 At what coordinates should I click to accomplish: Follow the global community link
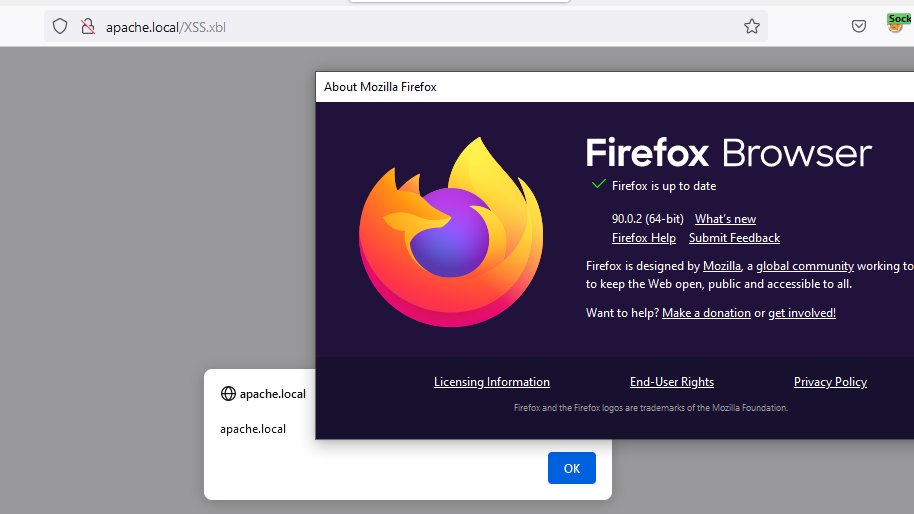tap(805, 266)
